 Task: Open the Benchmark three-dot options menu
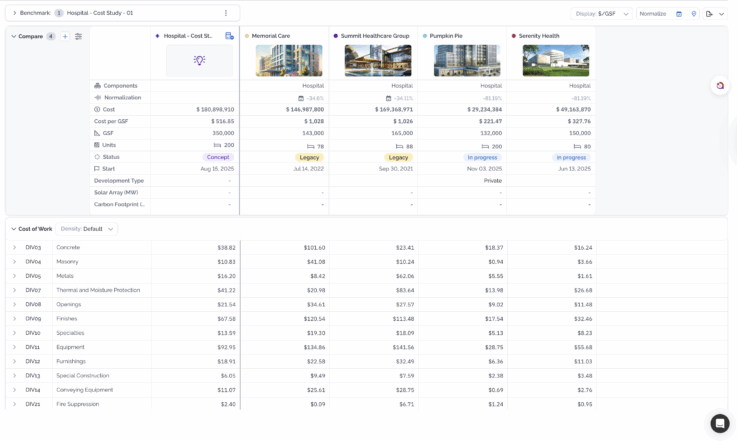click(x=226, y=13)
